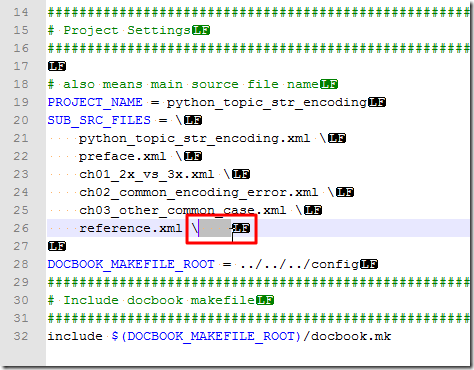Image resolution: width=474 pixels, height=370 pixels.
Task: Click line number 23 in gutter
Action: coord(21,174)
